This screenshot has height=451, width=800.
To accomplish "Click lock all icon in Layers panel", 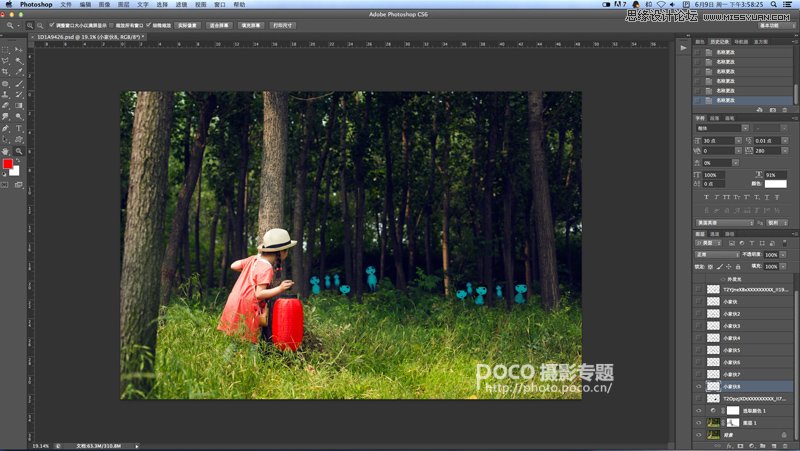I will point(738,267).
